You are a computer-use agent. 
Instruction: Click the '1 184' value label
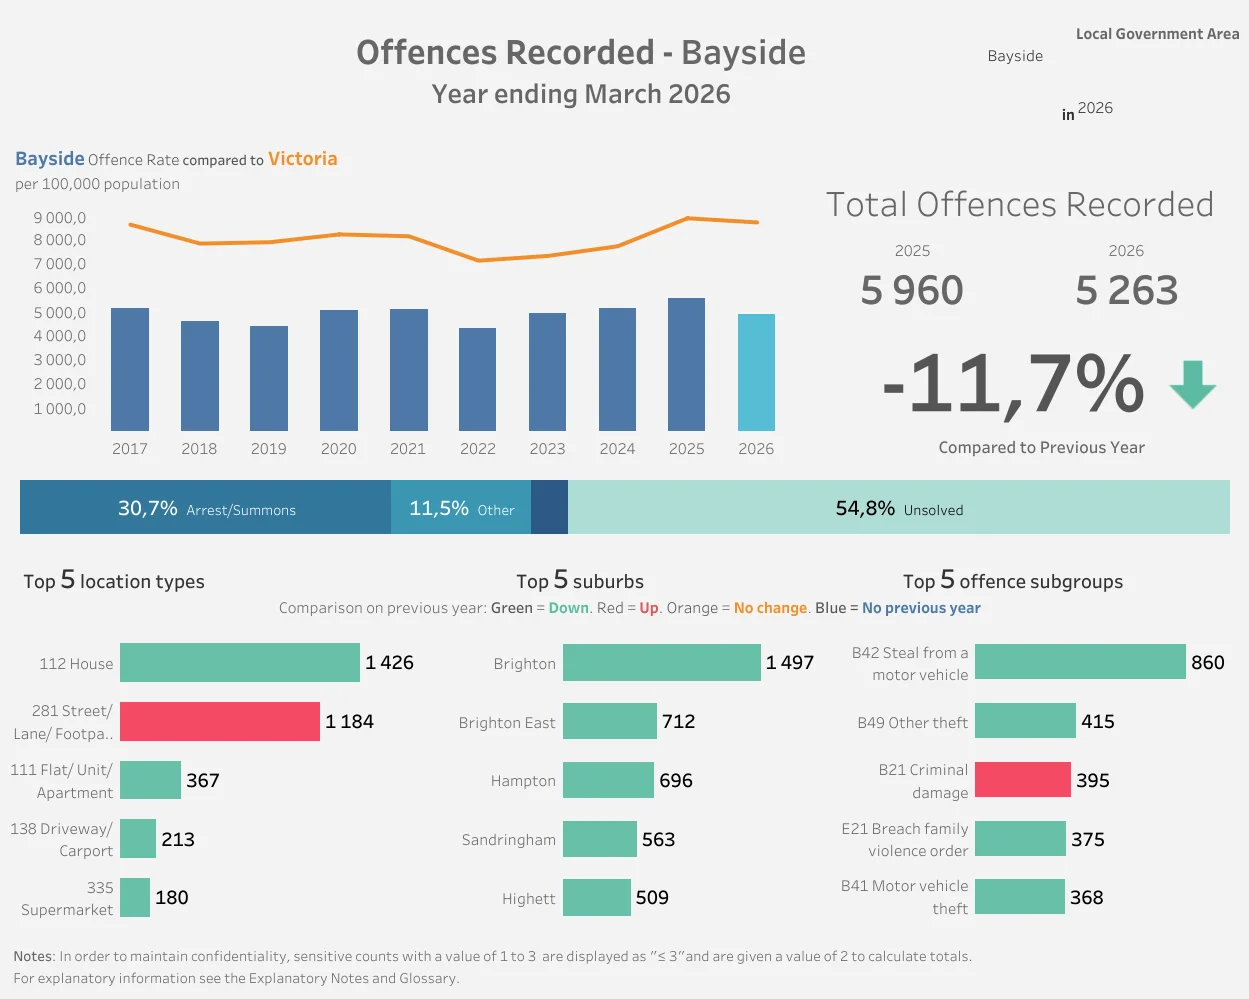[x=349, y=721]
